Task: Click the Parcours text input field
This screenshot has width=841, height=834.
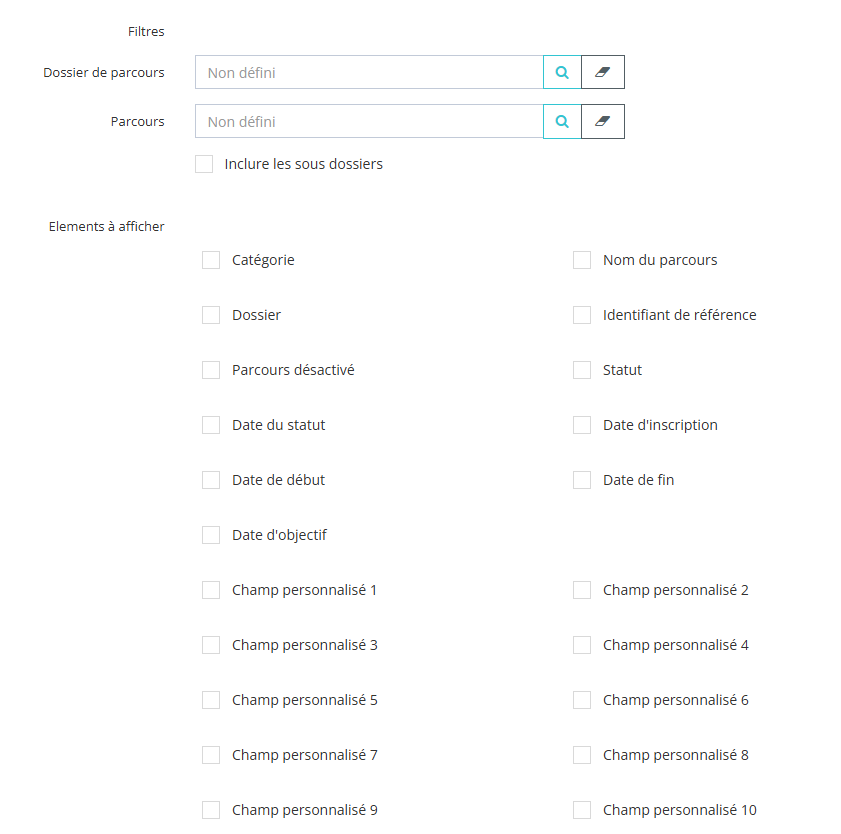Action: [369, 121]
